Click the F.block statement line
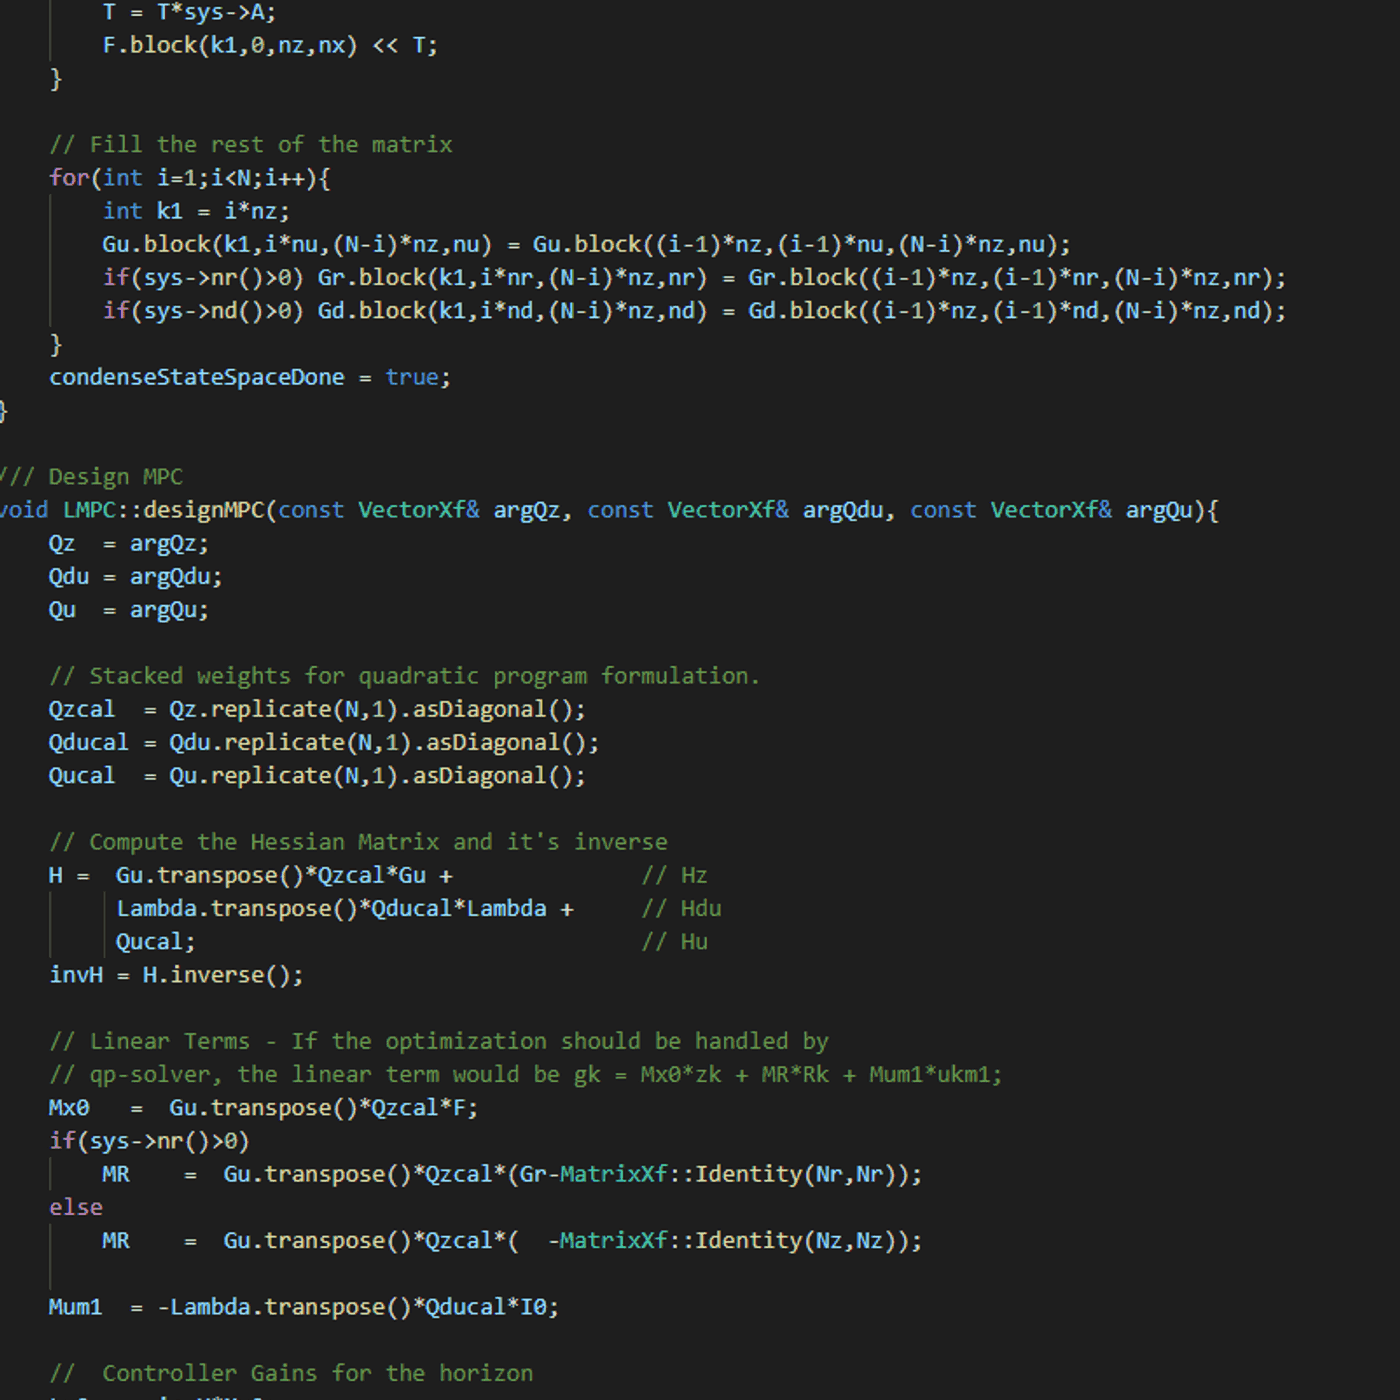This screenshot has height=1400, width=1400. [x=269, y=45]
